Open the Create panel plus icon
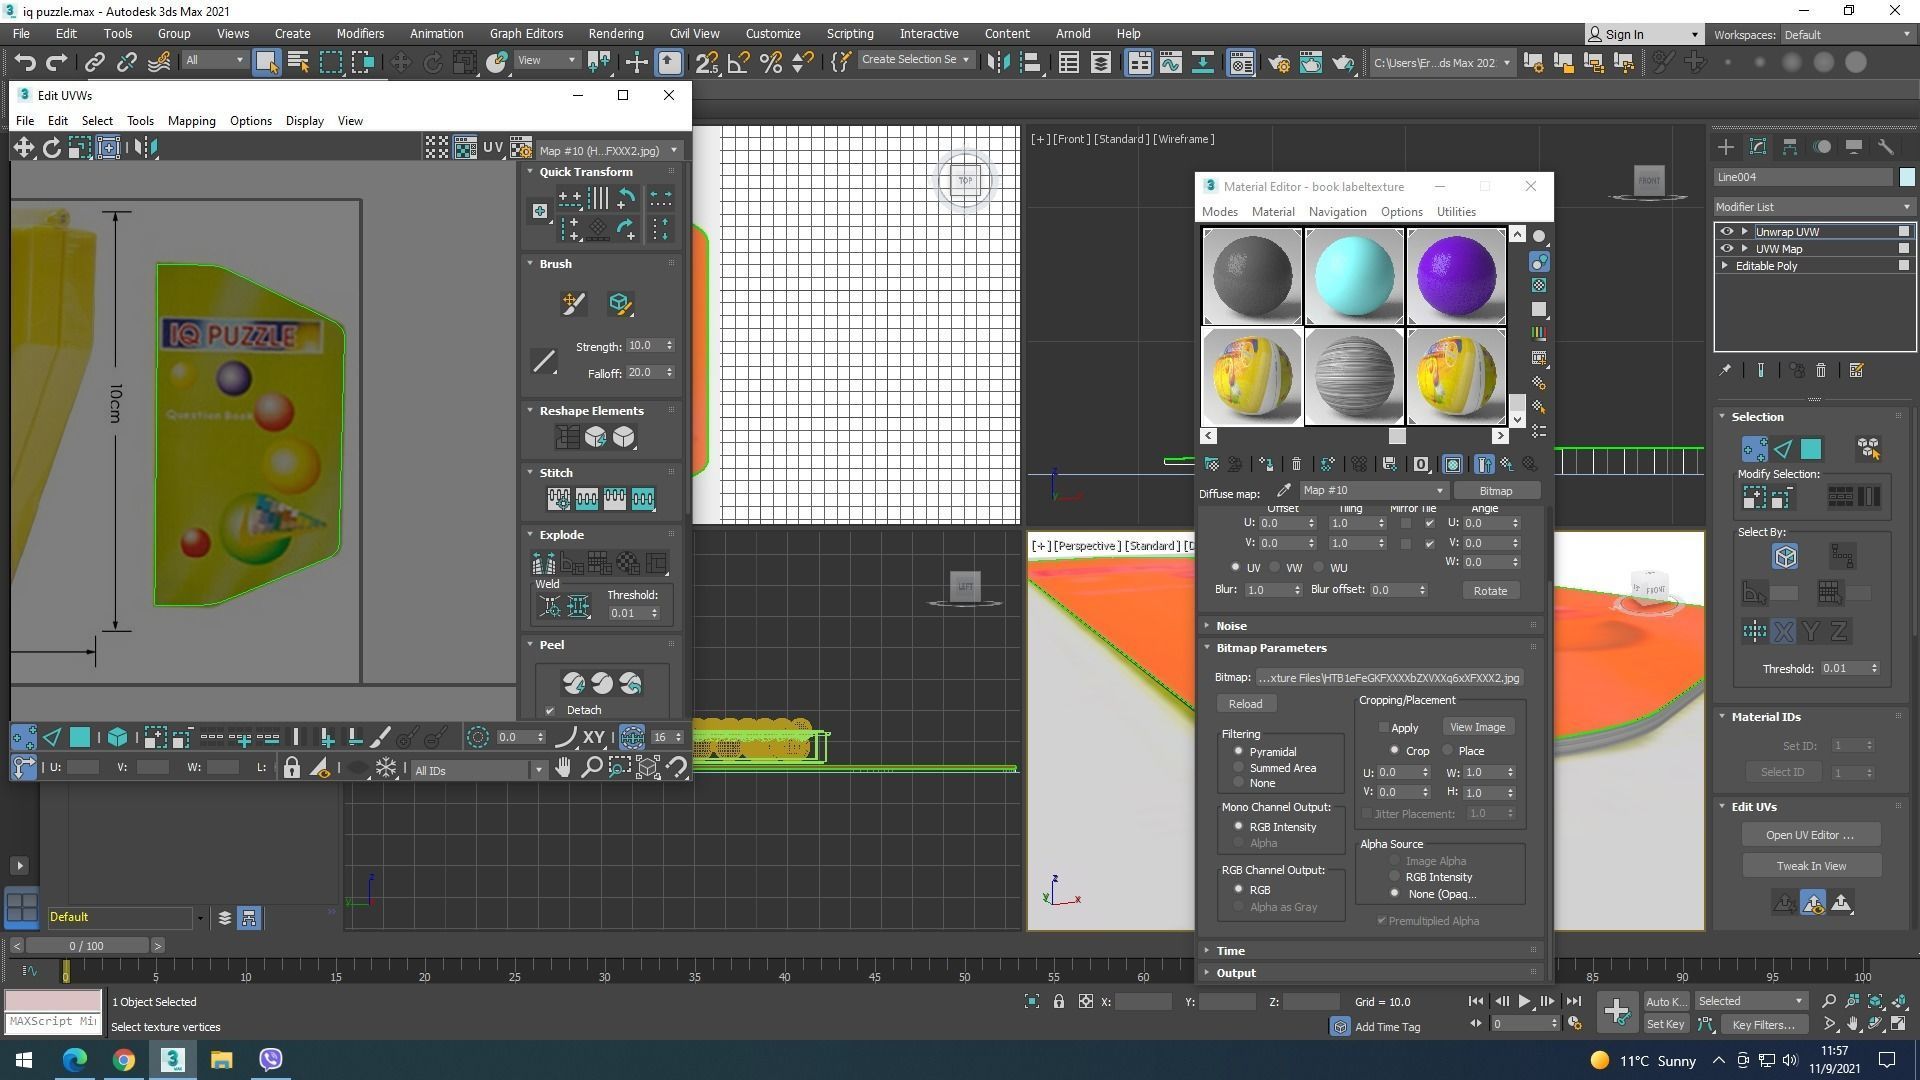Screen dimensions: 1920x1080 (1726, 147)
